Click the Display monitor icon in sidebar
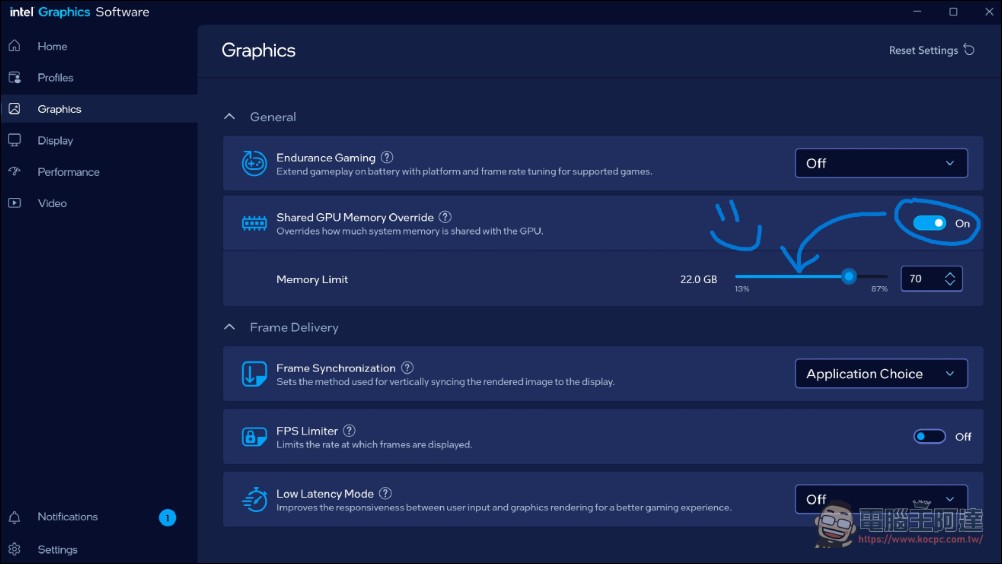This screenshot has height=564, width=1002. (x=15, y=140)
